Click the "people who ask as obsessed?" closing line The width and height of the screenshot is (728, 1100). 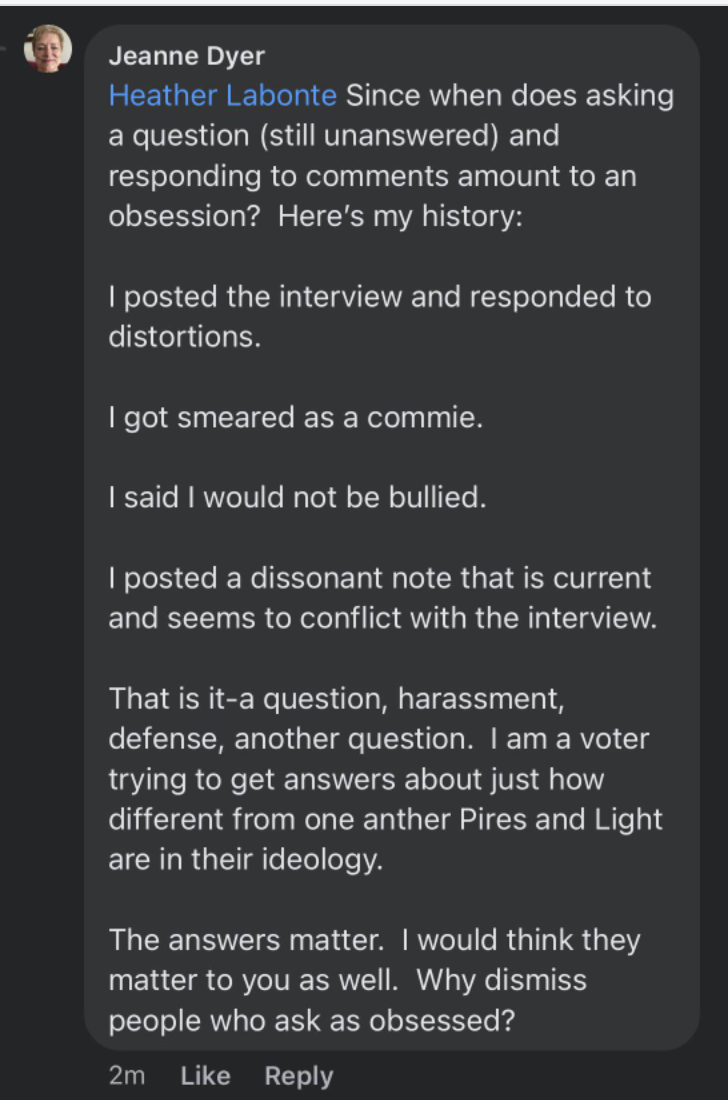click(318, 1021)
